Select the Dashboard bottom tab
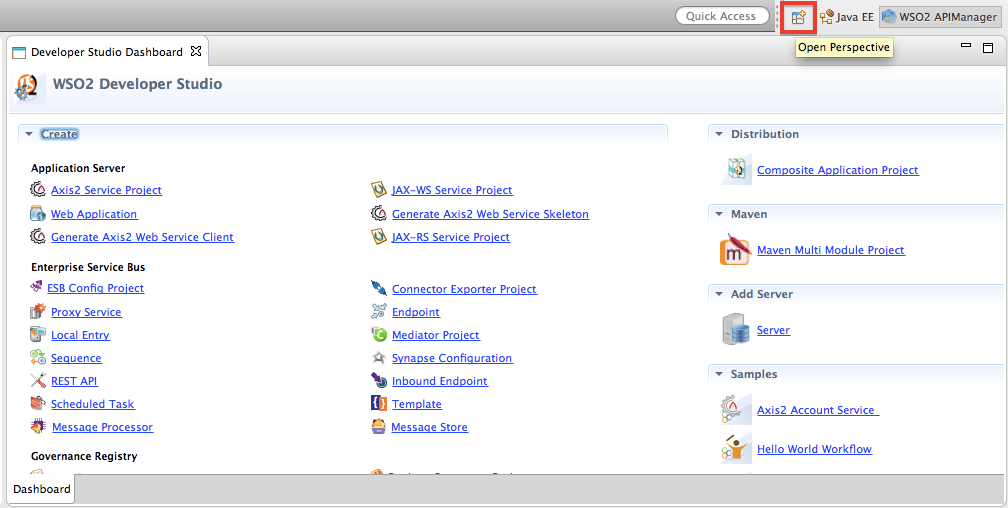 tap(42, 489)
